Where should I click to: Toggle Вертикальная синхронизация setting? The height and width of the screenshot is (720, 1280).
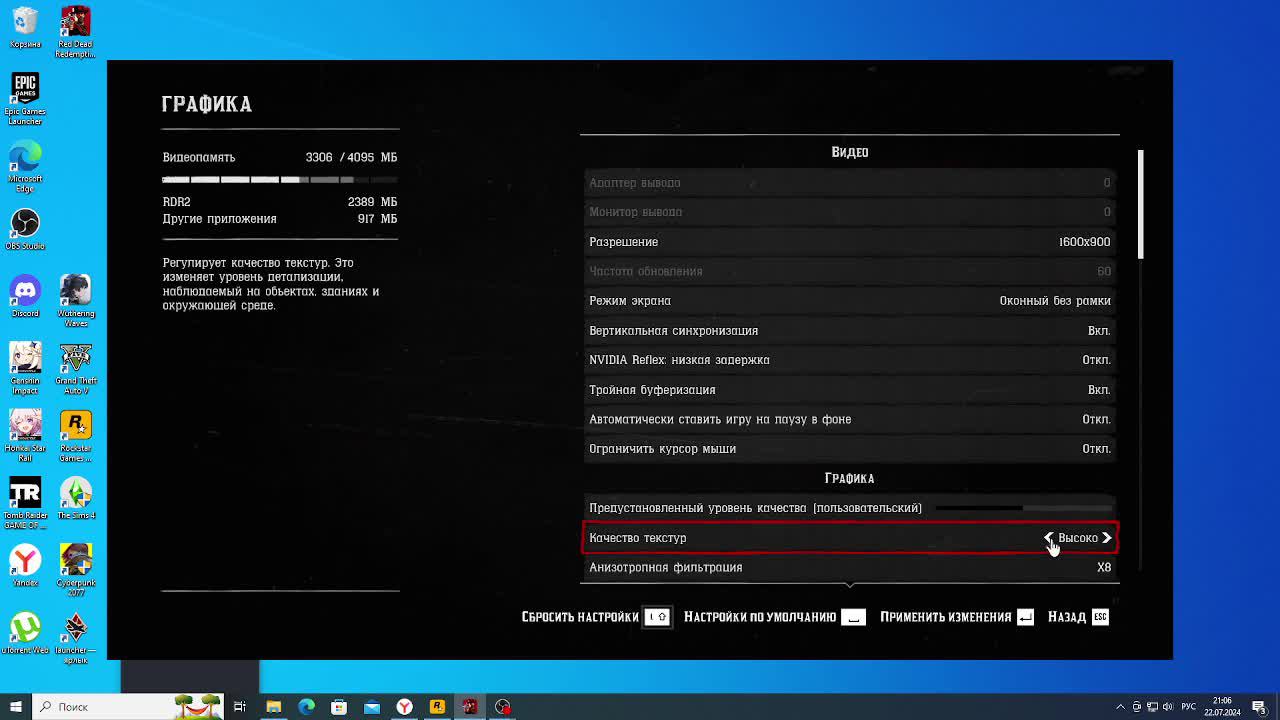click(x=850, y=331)
